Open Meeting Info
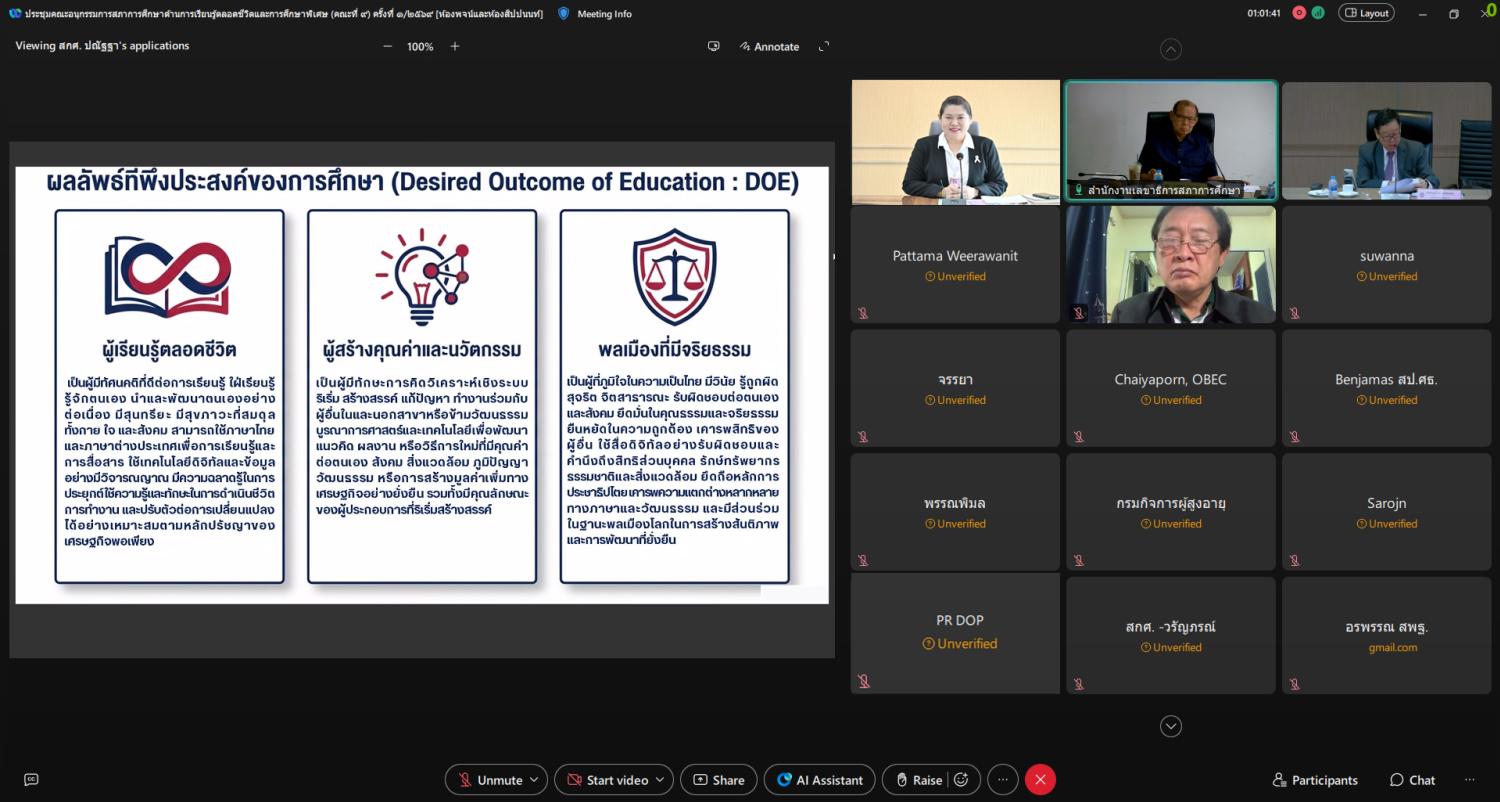 595,14
